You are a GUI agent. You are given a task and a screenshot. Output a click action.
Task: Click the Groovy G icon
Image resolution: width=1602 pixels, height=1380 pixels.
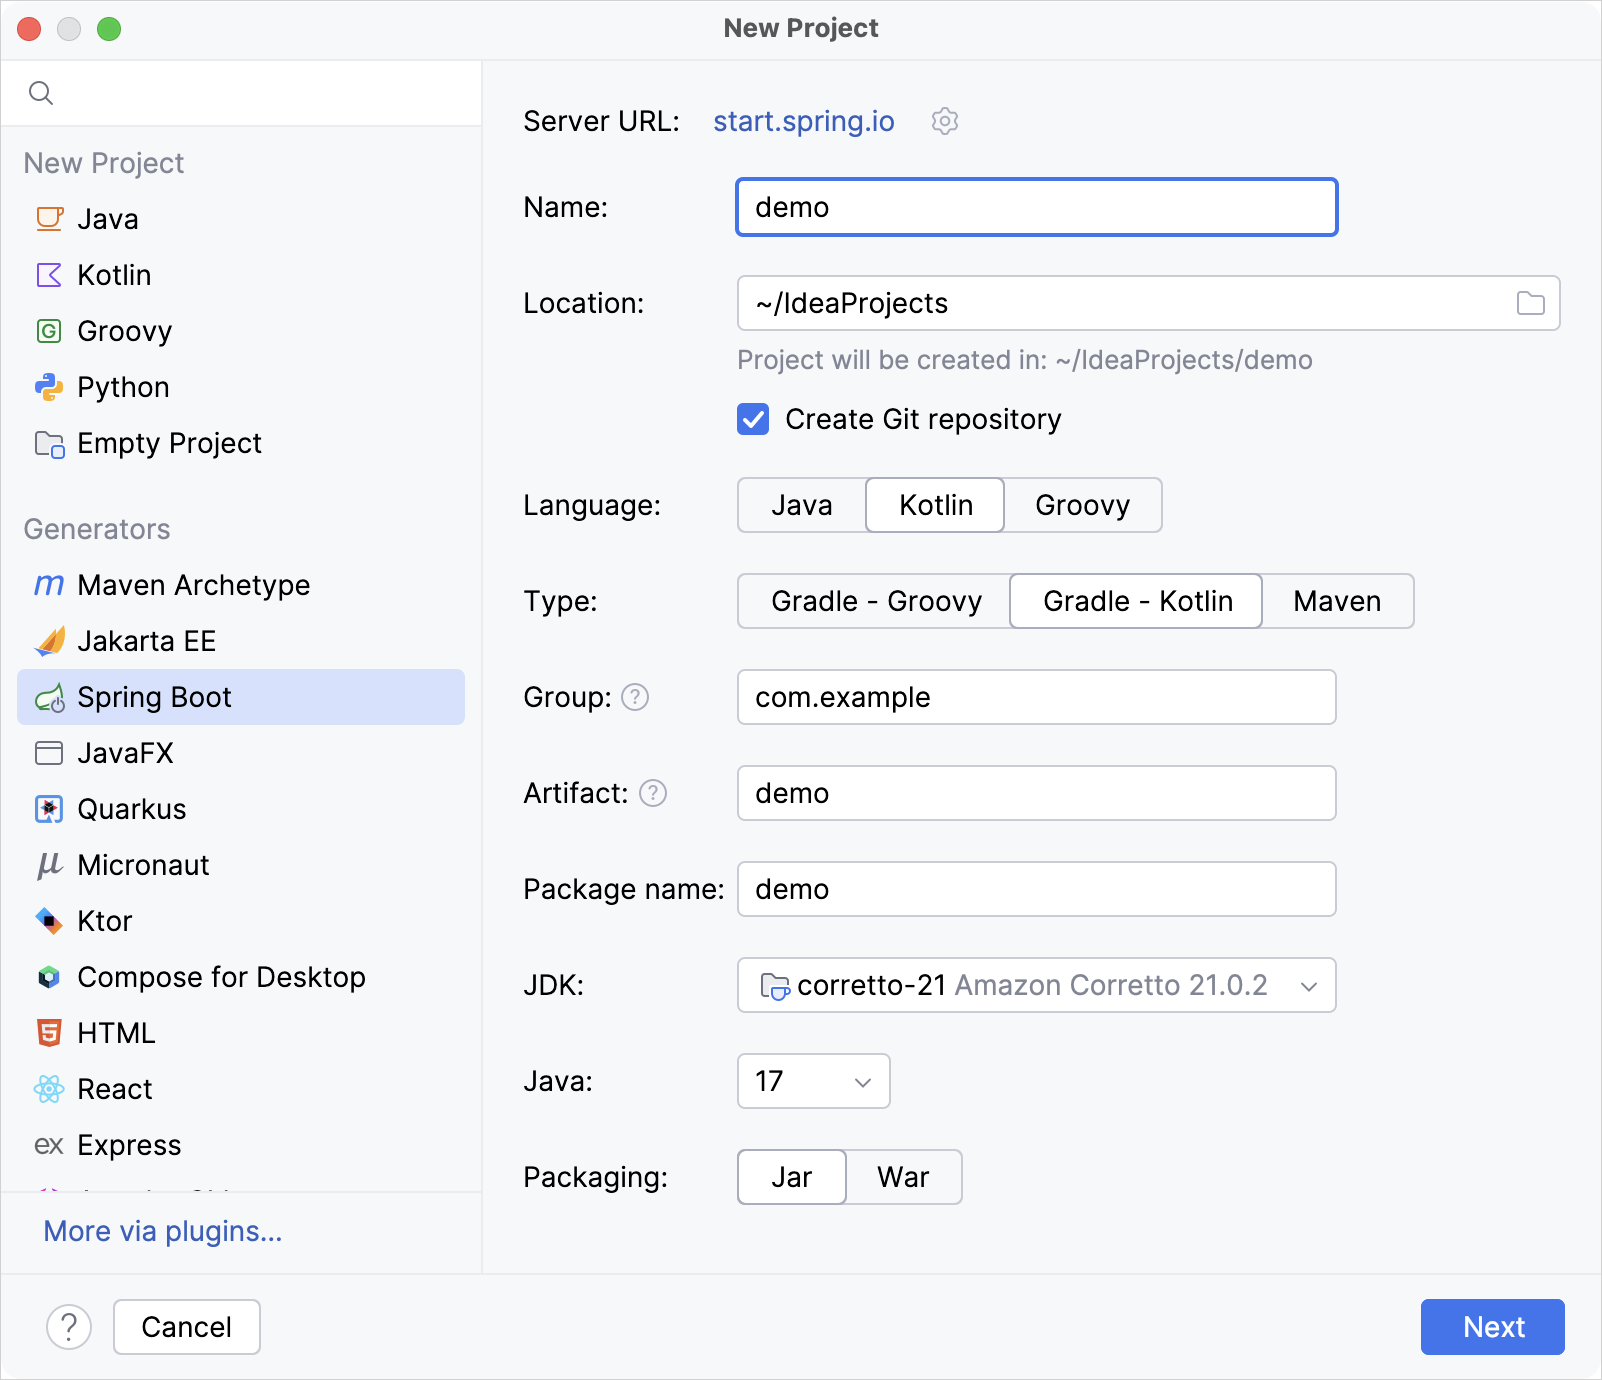point(49,331)
